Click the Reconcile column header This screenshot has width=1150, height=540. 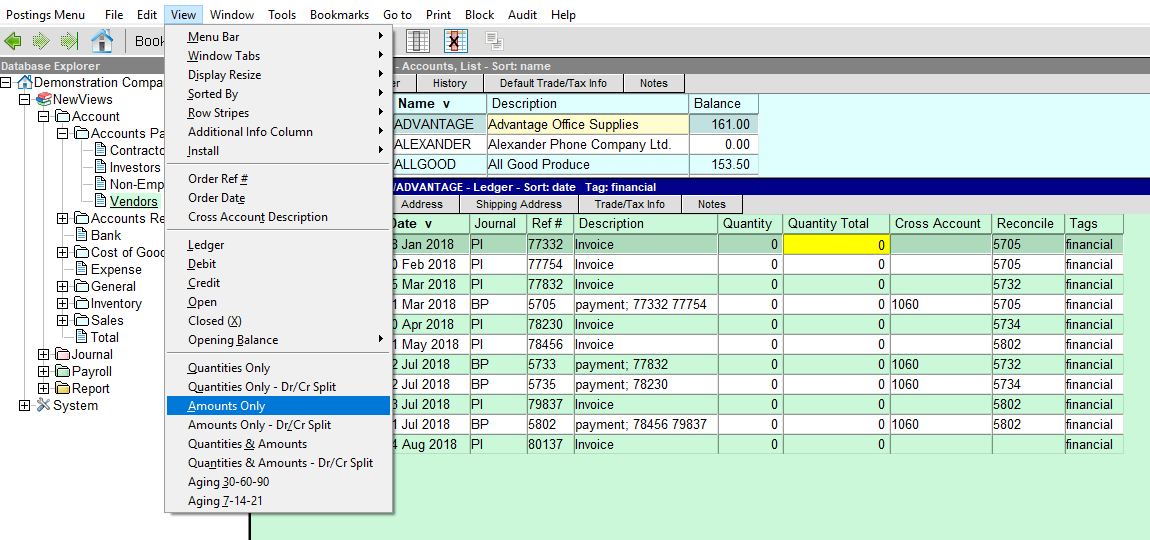[x=1024, y=224]
